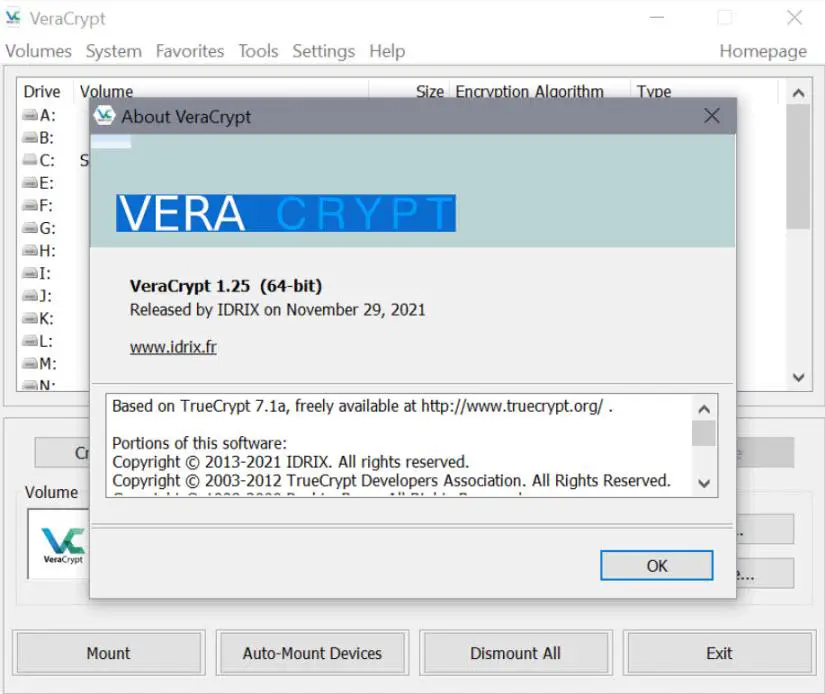Click up arrow of license text scrollbar

click(x=705, y=409)
